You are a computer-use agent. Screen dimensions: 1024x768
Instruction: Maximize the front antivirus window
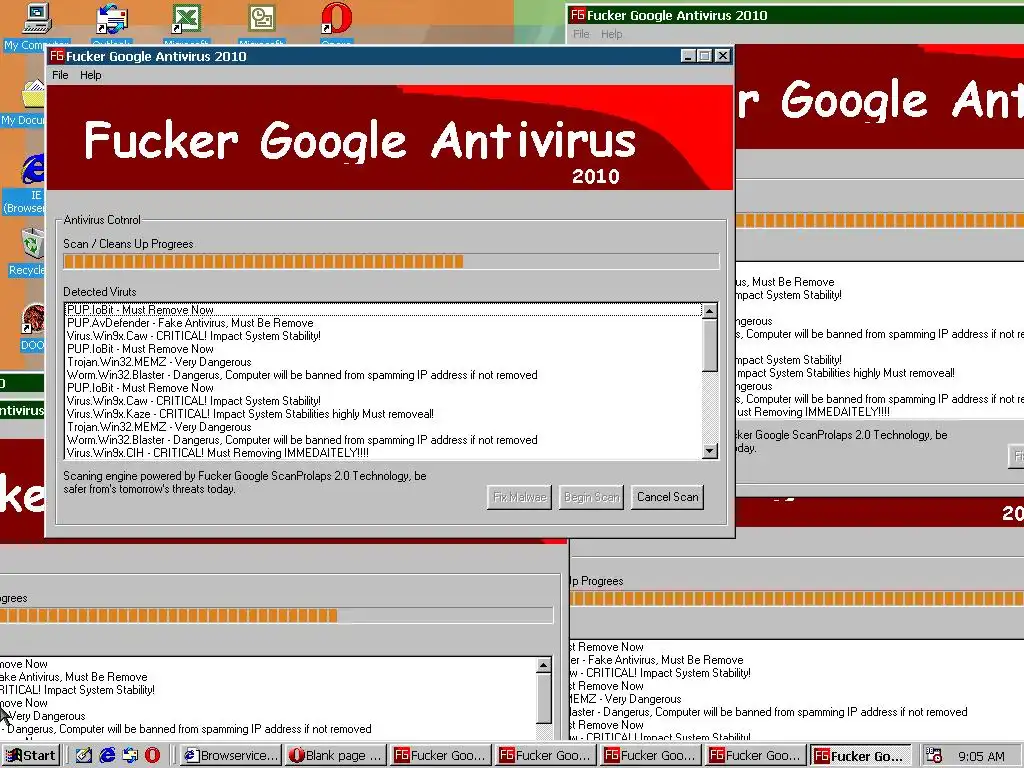[704, 56]
